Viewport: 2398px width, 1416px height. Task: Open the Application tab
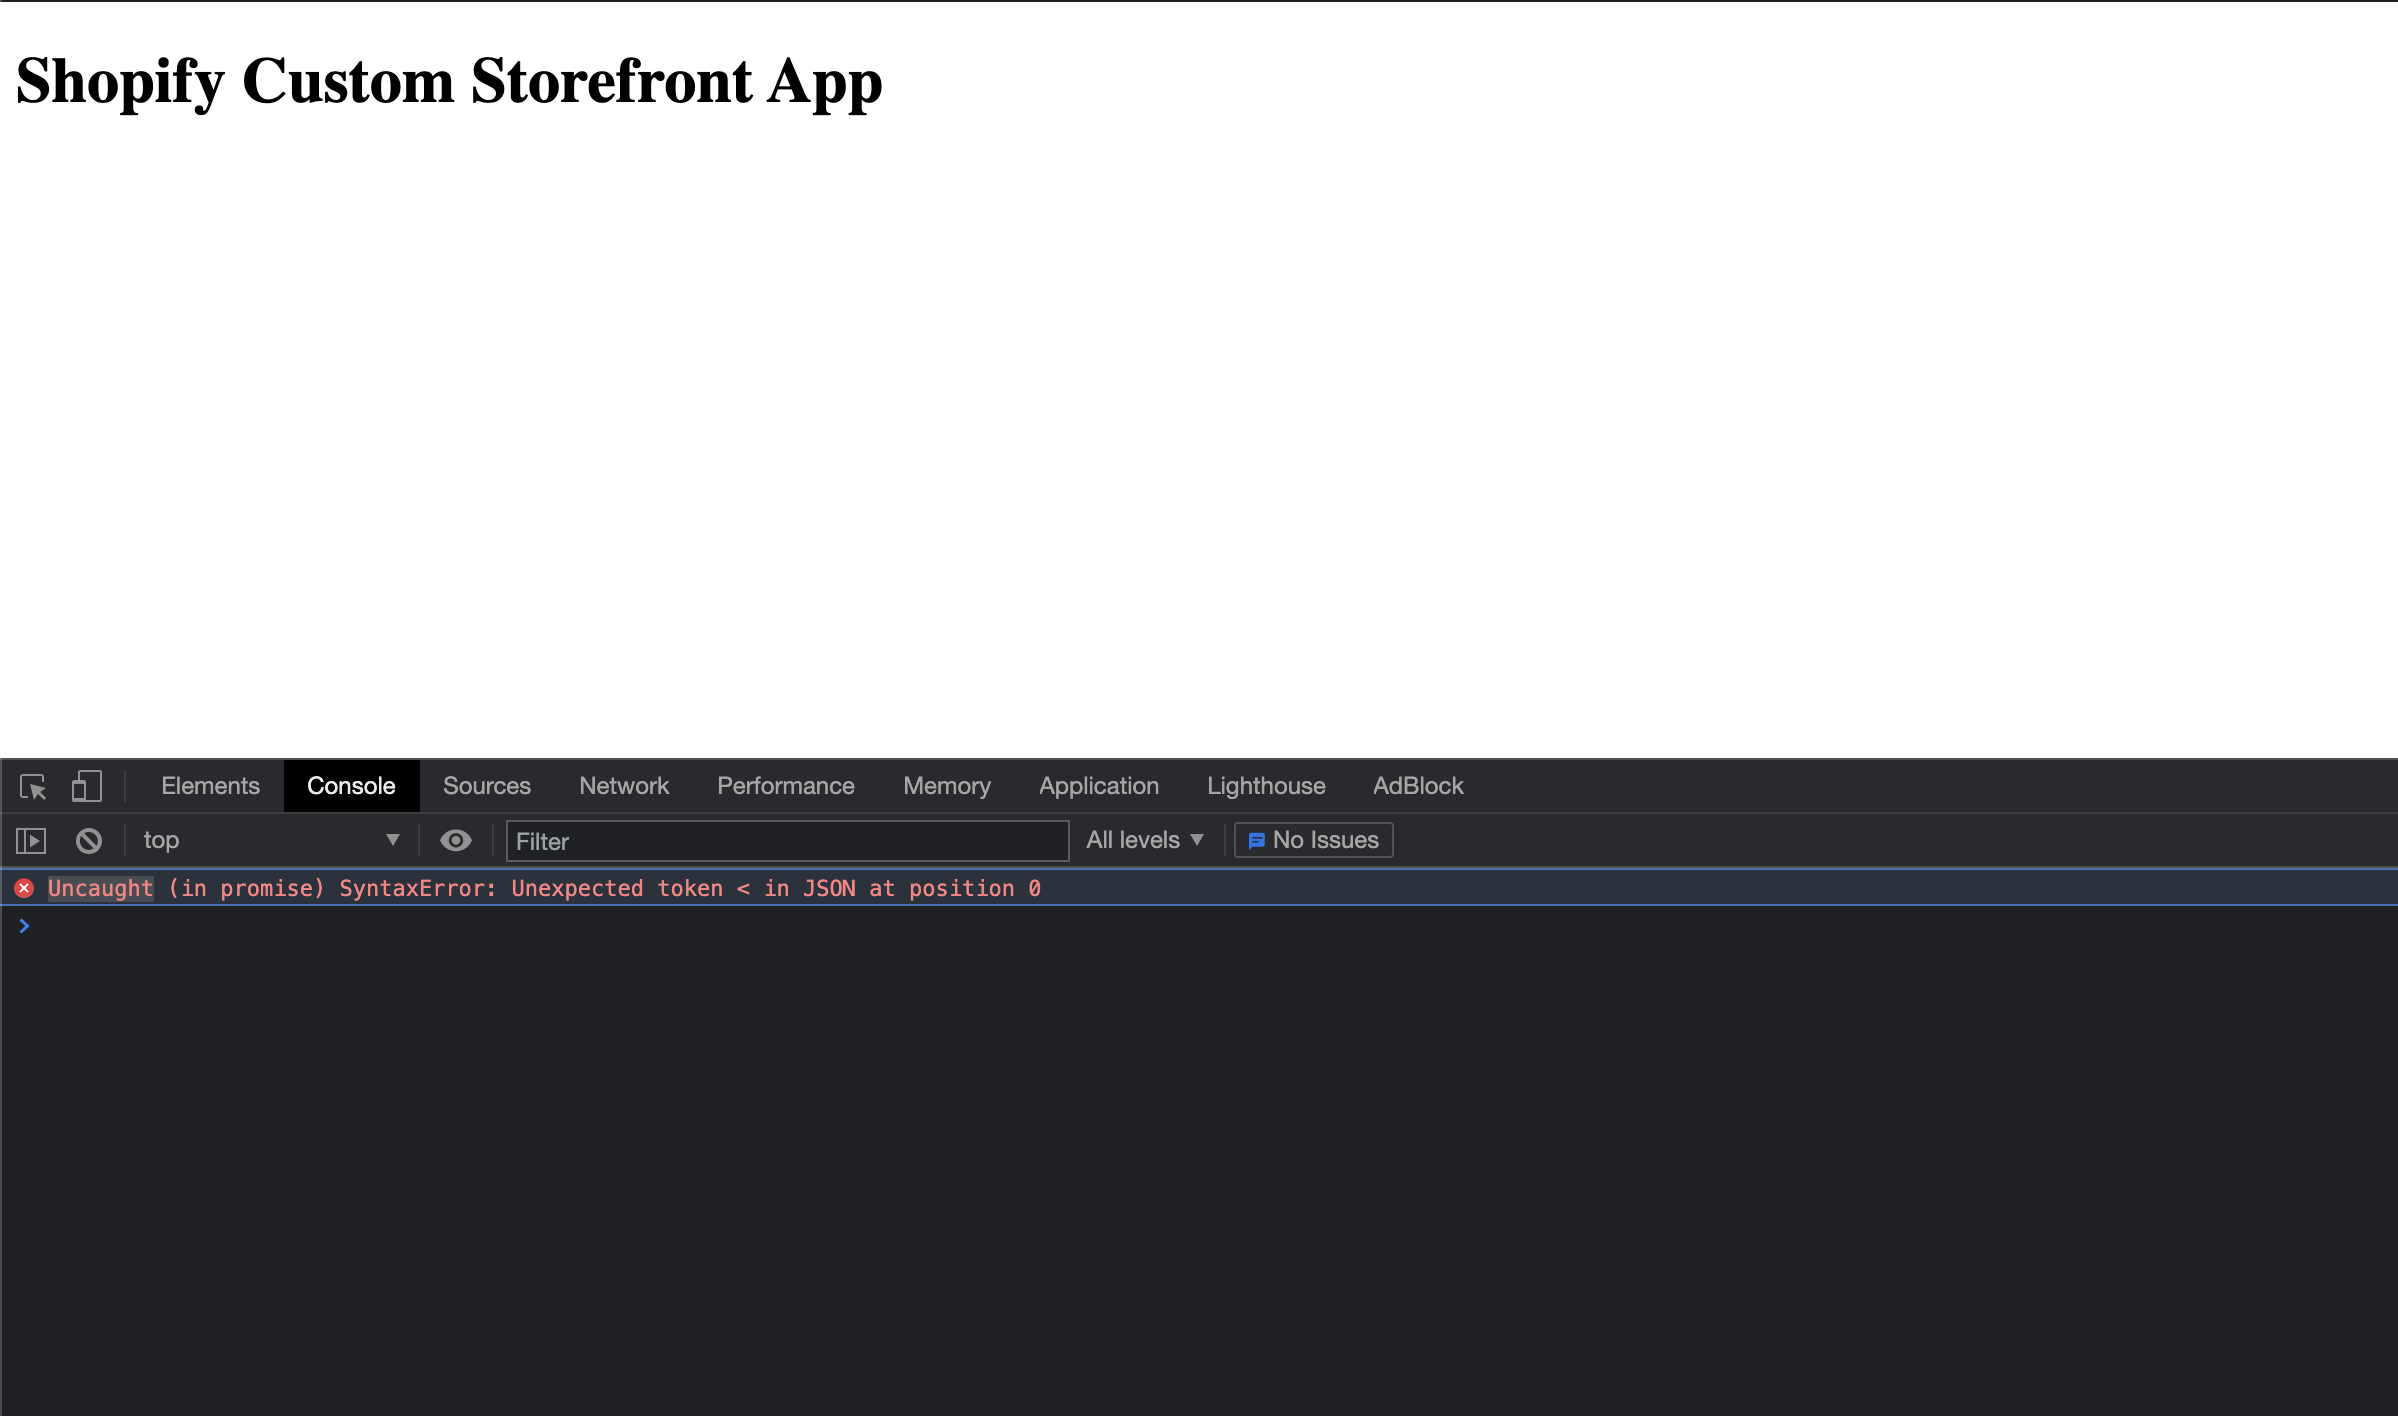click(1098, 786)
